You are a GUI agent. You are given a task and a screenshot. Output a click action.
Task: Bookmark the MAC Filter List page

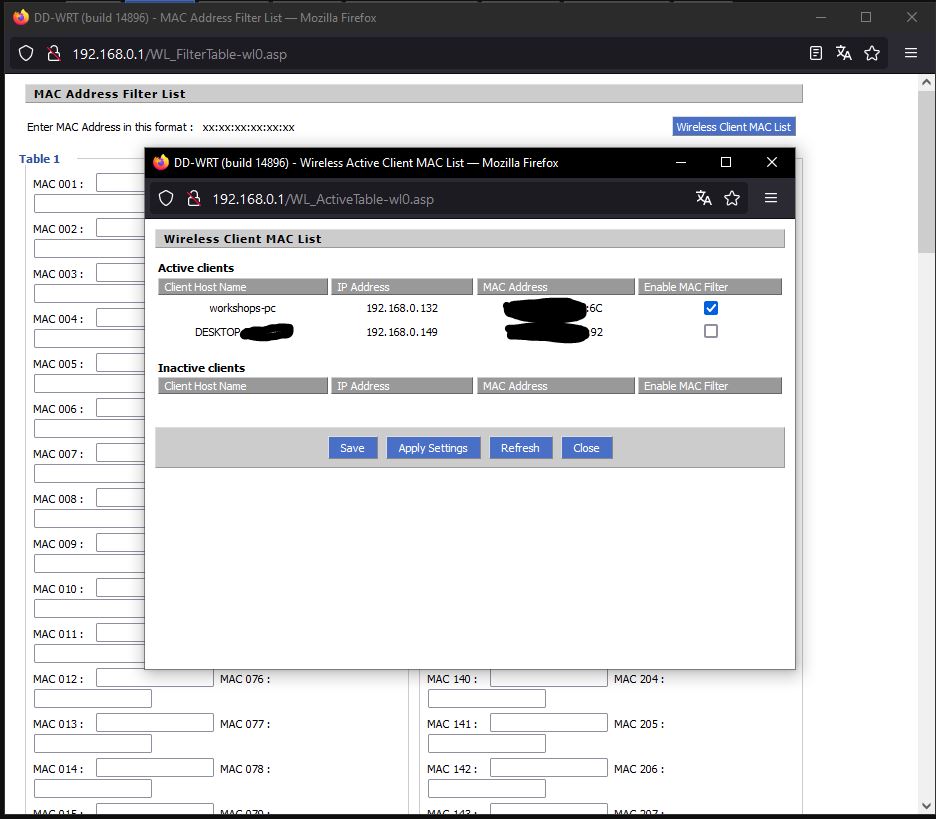point(872,53)
